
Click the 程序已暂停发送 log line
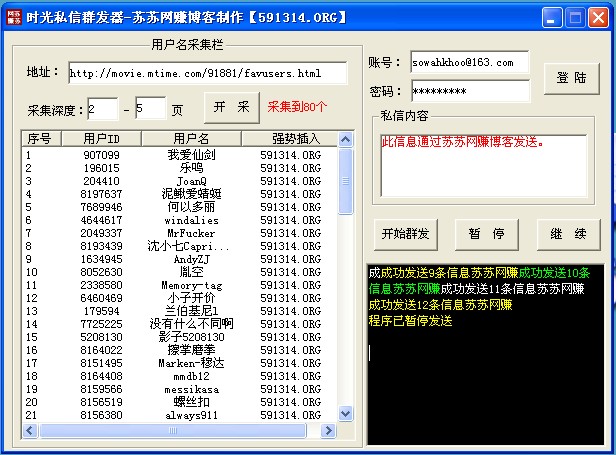point(411,321)
